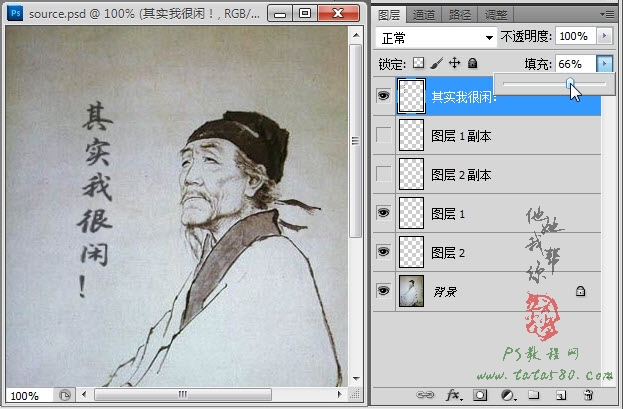The height and width of the screenshot is (409, 623).
Task: Click the 图层 2 layer thumbnail
Action: (411, 252)
